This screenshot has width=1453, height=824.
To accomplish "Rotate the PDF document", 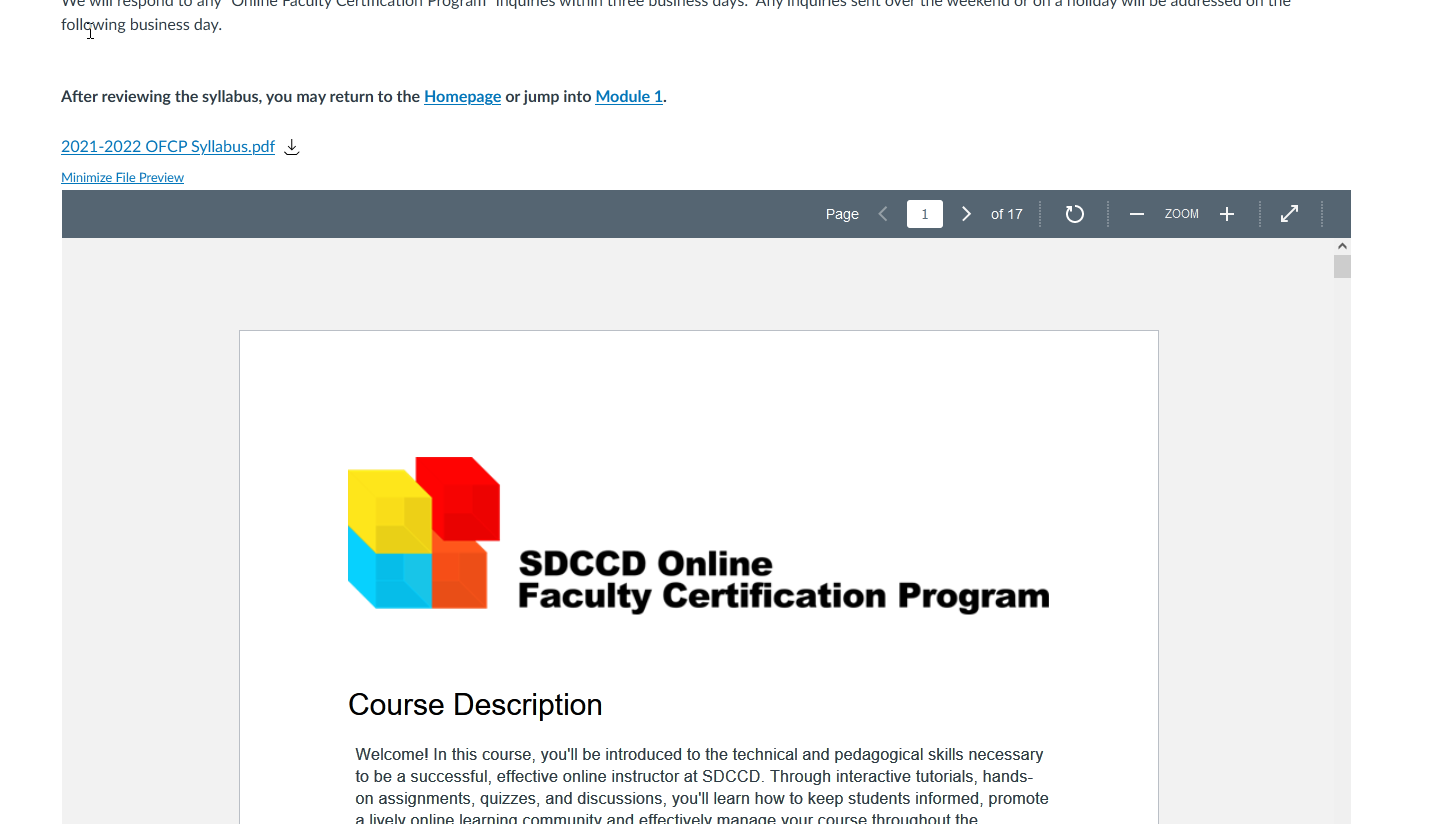I will coord(1074,214).
